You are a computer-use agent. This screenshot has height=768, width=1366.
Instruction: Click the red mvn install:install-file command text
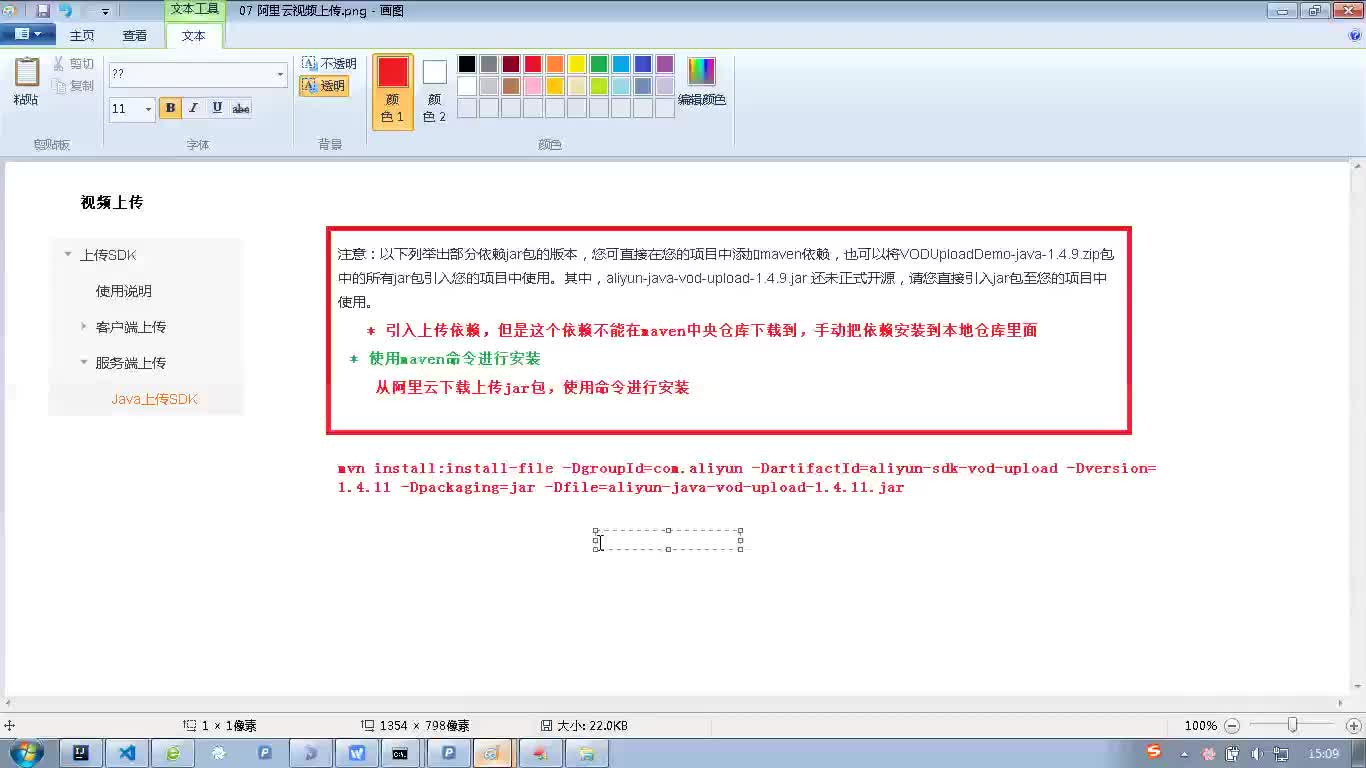click(747, 478)
